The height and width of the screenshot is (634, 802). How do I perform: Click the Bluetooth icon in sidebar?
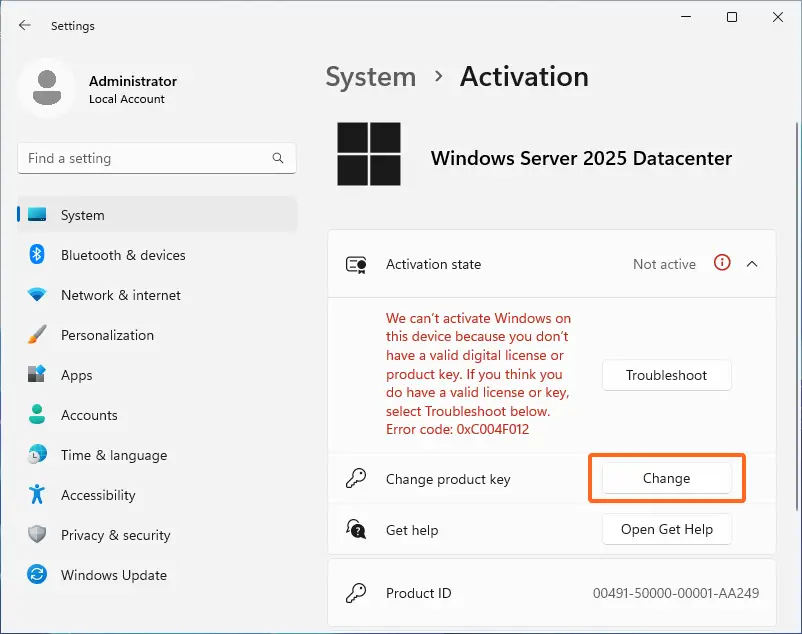(37, 255)
